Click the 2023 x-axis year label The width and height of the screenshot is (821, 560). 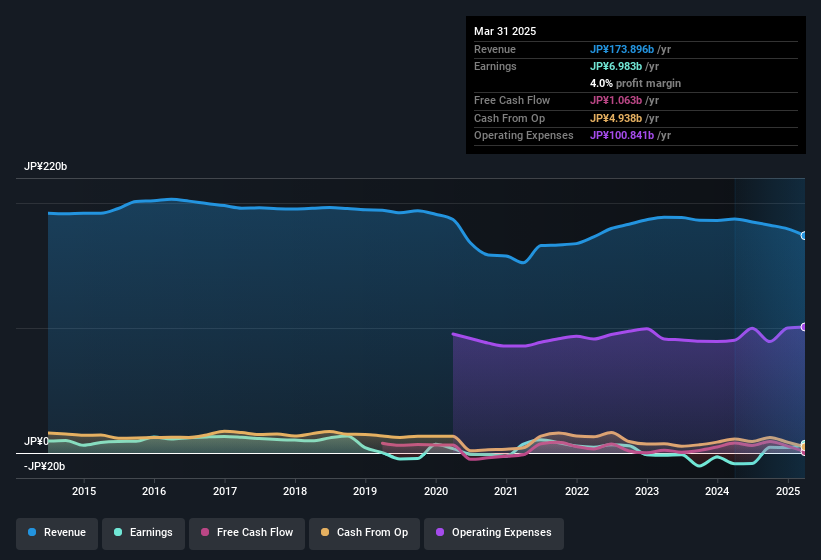click(647, 491)
